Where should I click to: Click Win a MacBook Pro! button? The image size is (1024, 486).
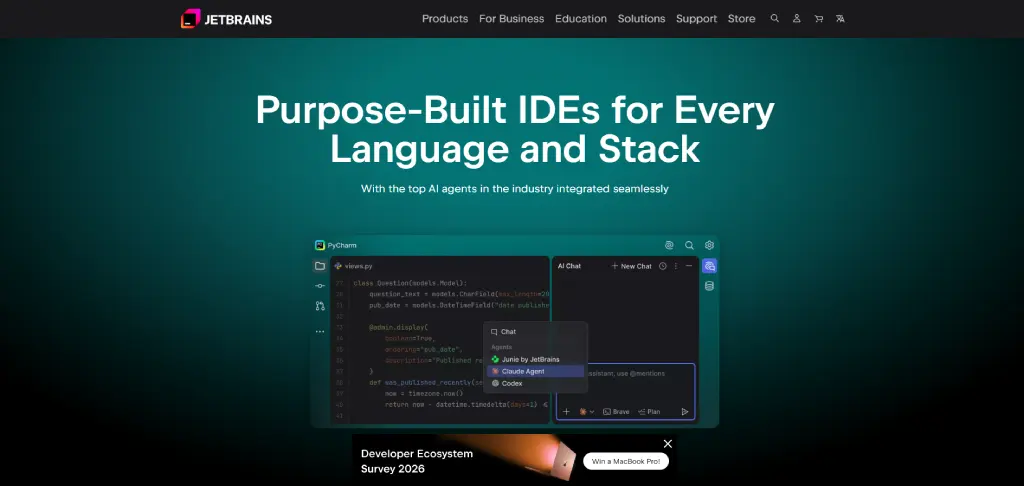626,461
